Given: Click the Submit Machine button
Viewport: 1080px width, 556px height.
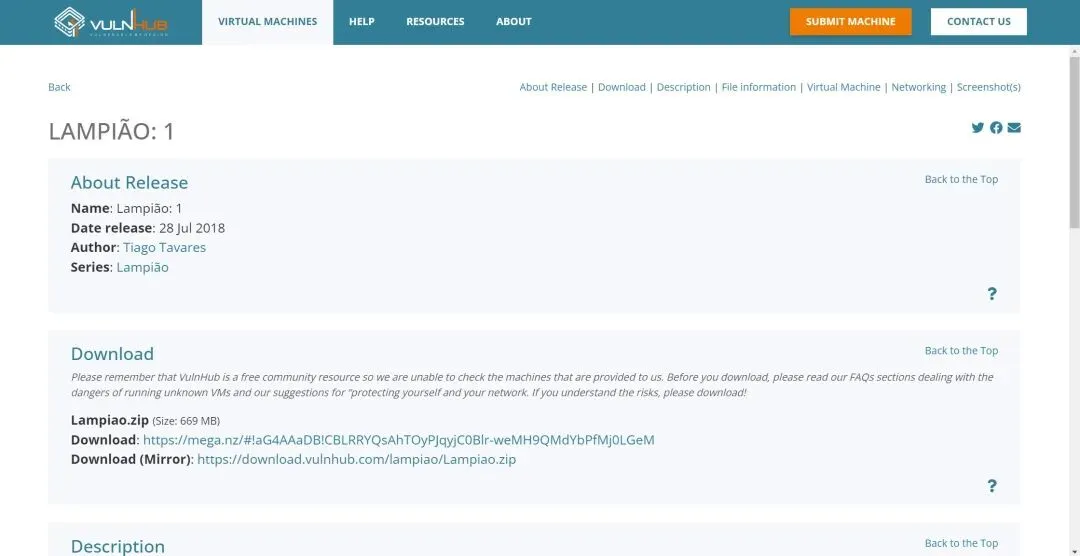Looking at the screenshot, I should pos(851,21).
